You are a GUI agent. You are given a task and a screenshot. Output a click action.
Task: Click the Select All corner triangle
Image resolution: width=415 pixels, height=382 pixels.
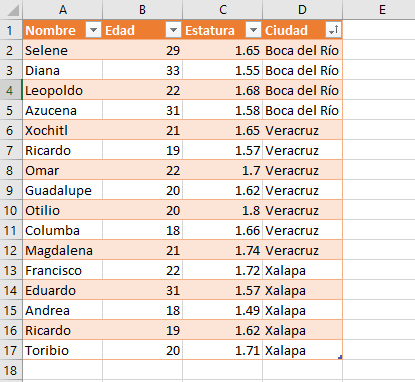click(x=13, y=10)
